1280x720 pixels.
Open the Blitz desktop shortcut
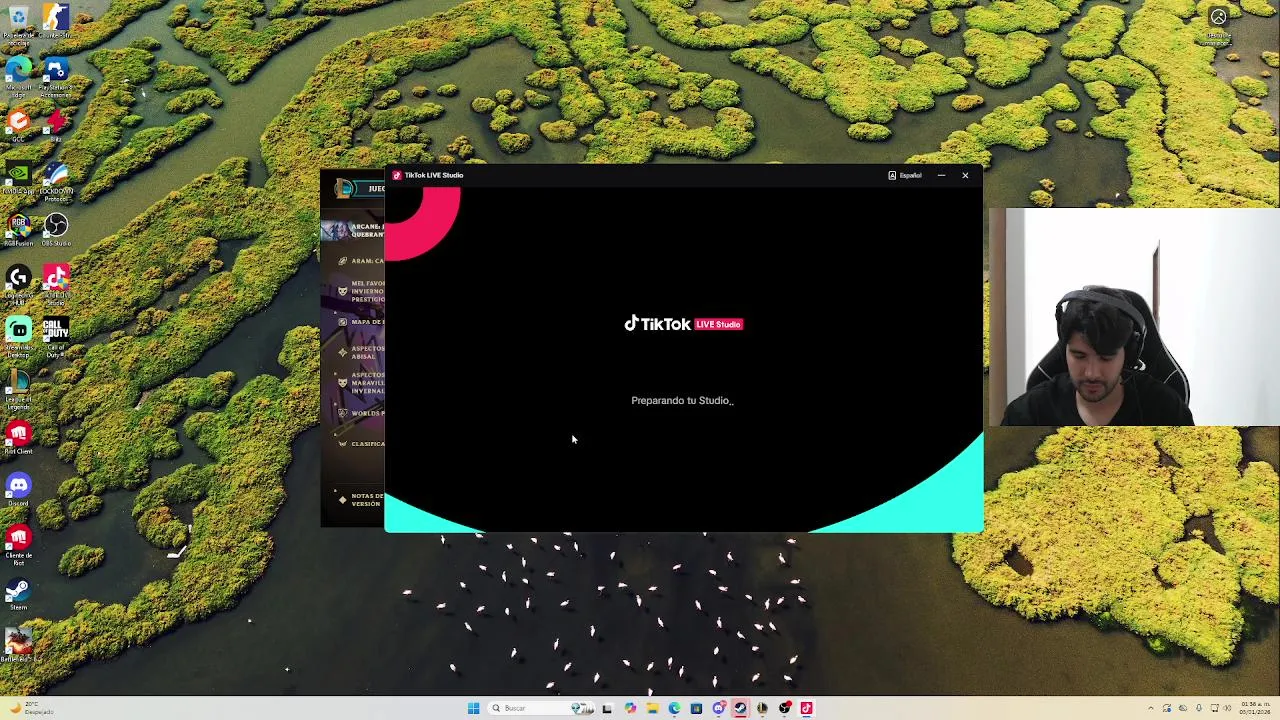[x=56, y=124]
